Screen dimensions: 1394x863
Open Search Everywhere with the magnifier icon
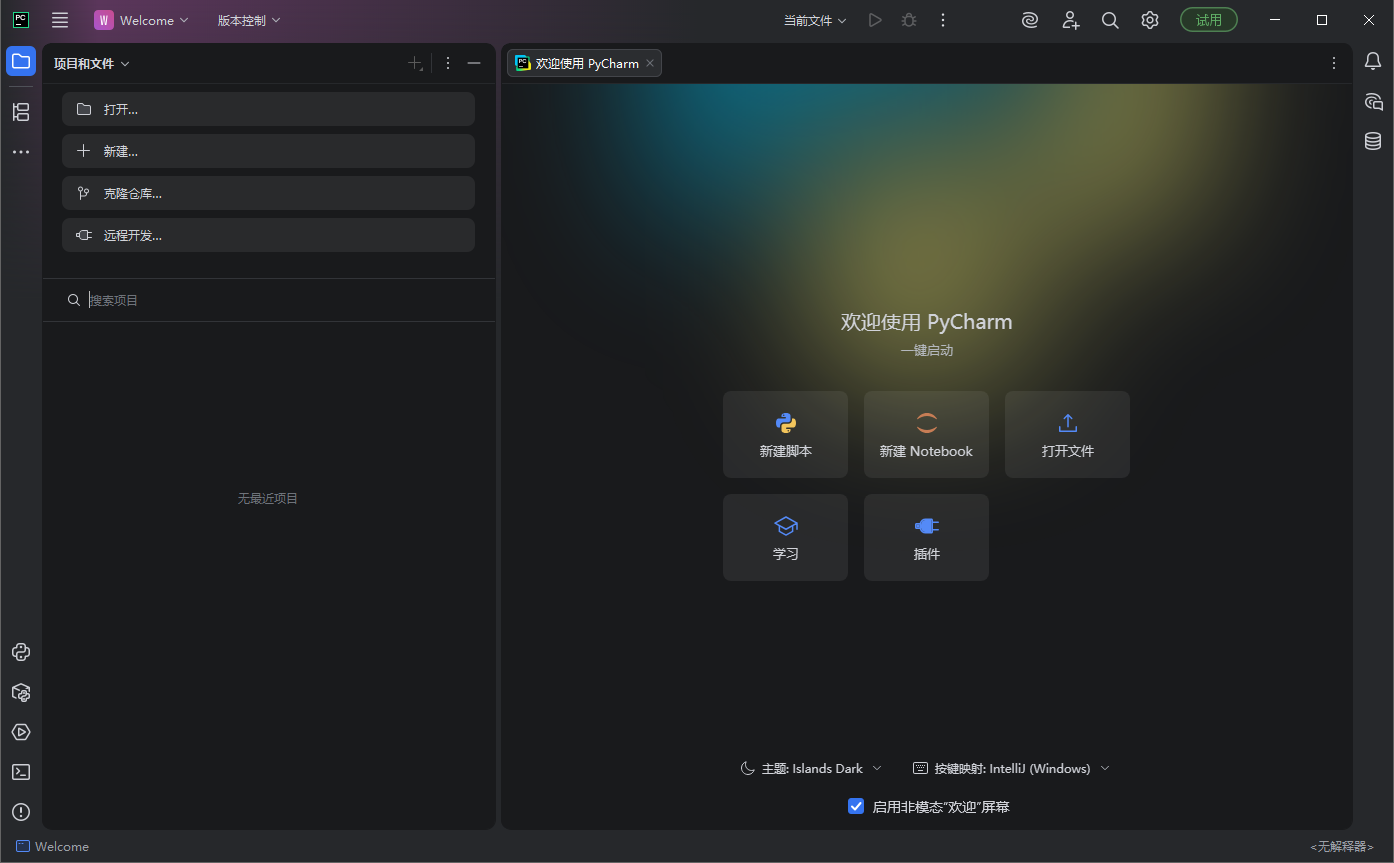click(x=1110, y=19)
